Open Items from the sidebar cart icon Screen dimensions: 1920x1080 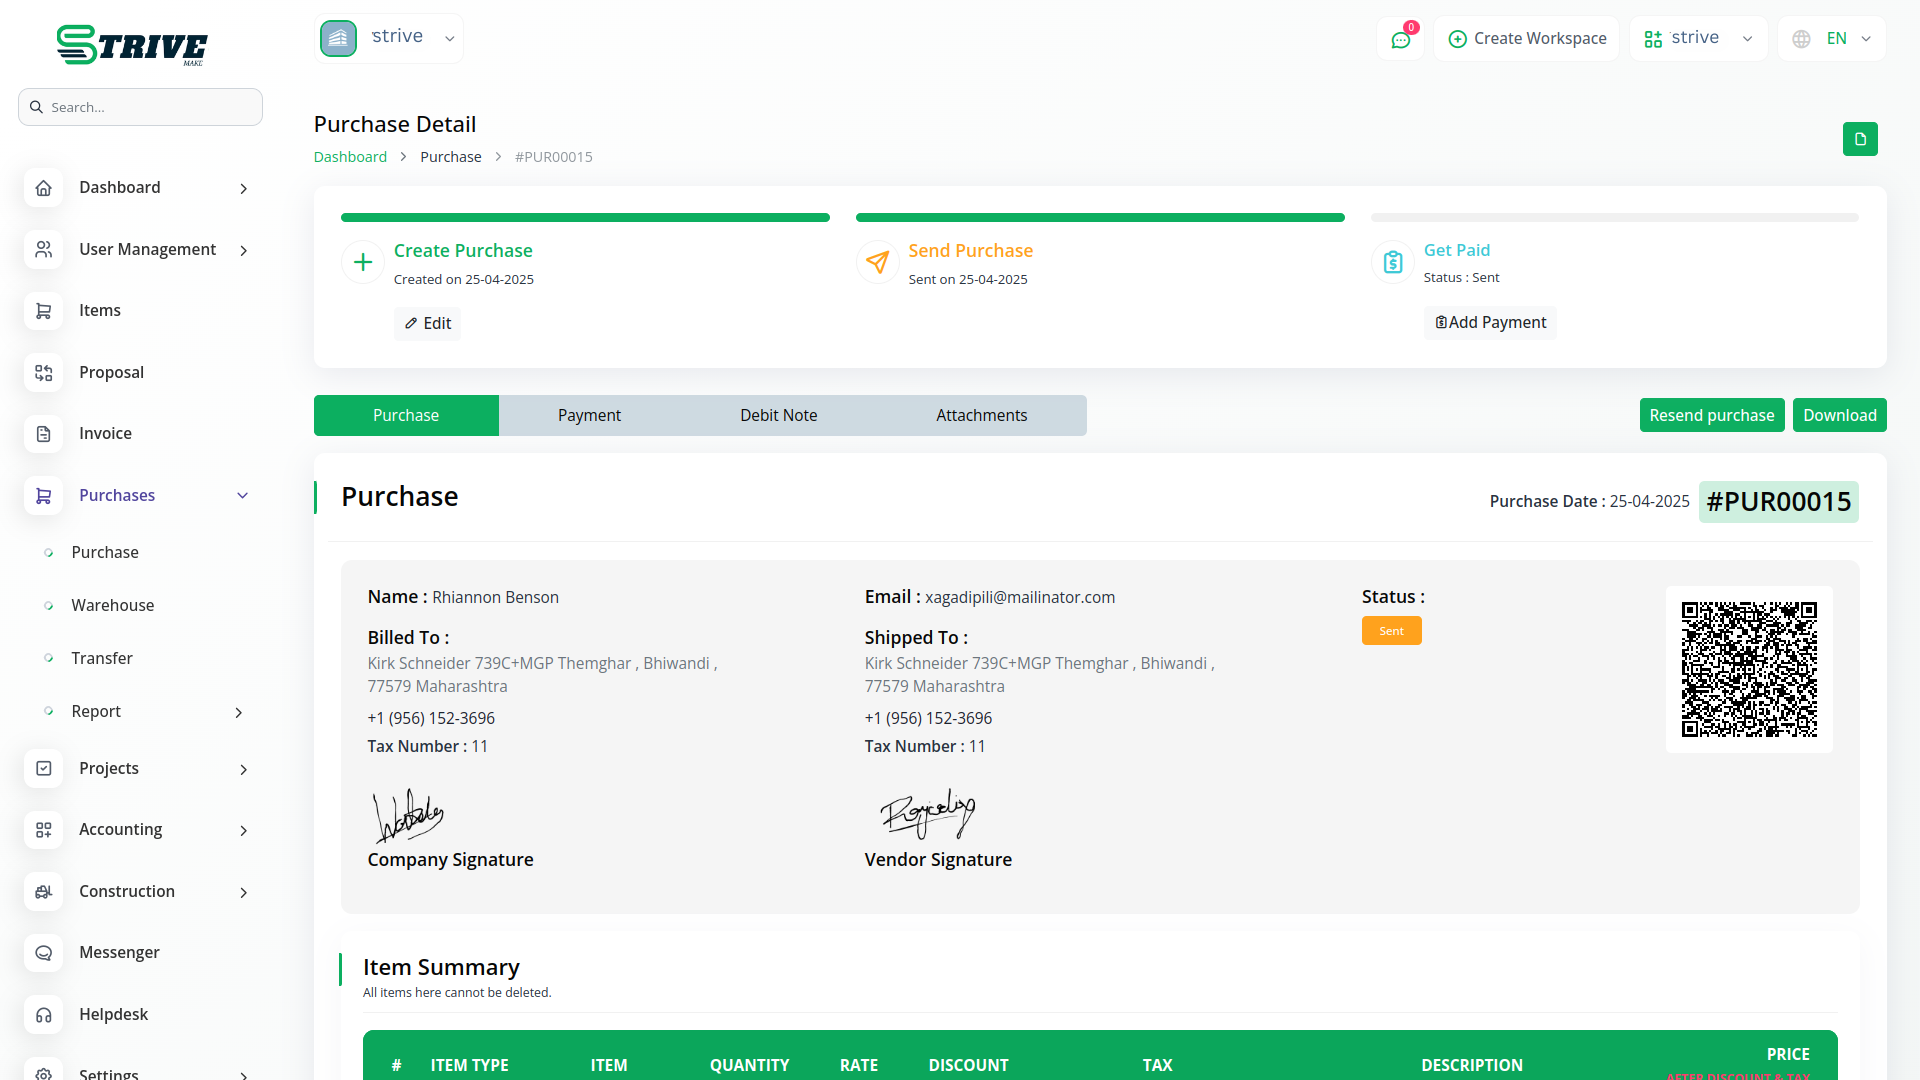click(44, 311)
